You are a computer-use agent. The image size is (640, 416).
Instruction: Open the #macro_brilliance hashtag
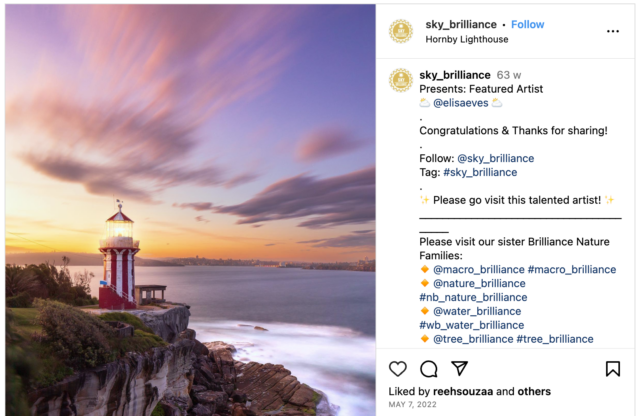click(x=572, y=269)
